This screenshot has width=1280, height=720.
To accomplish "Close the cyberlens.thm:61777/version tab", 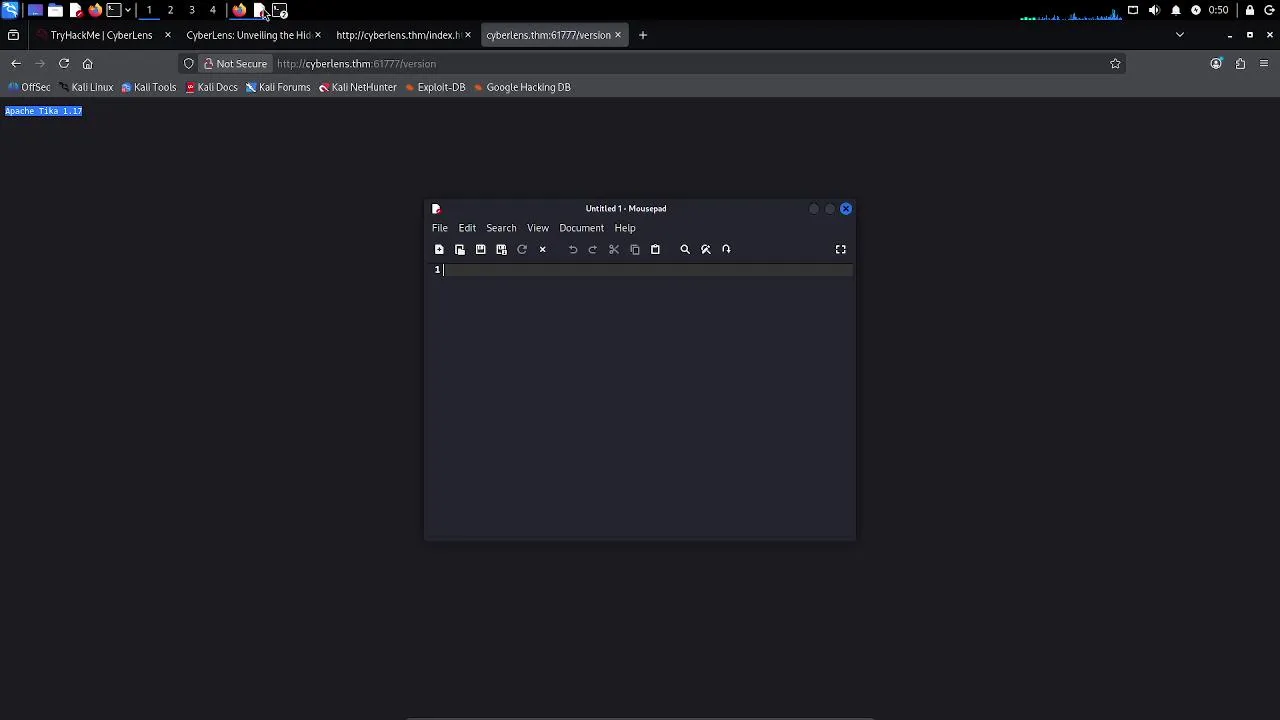I will pos(617,35).
